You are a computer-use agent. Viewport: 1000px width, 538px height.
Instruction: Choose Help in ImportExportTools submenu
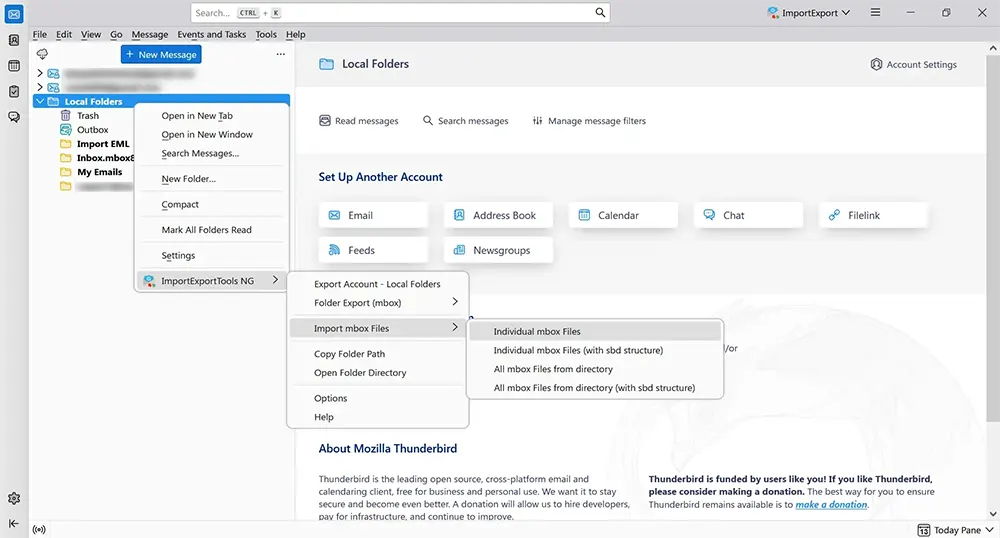(x=378, y=417)
